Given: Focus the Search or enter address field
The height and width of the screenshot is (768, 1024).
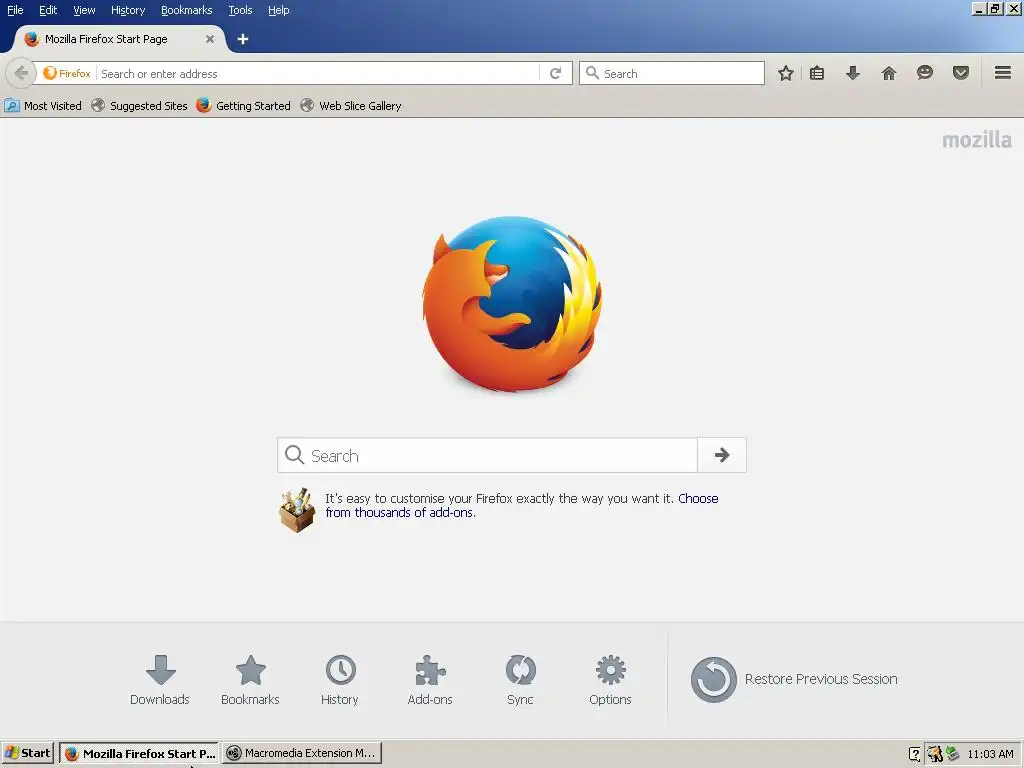Looking at the screenshot, I should [x=318, y=73].
